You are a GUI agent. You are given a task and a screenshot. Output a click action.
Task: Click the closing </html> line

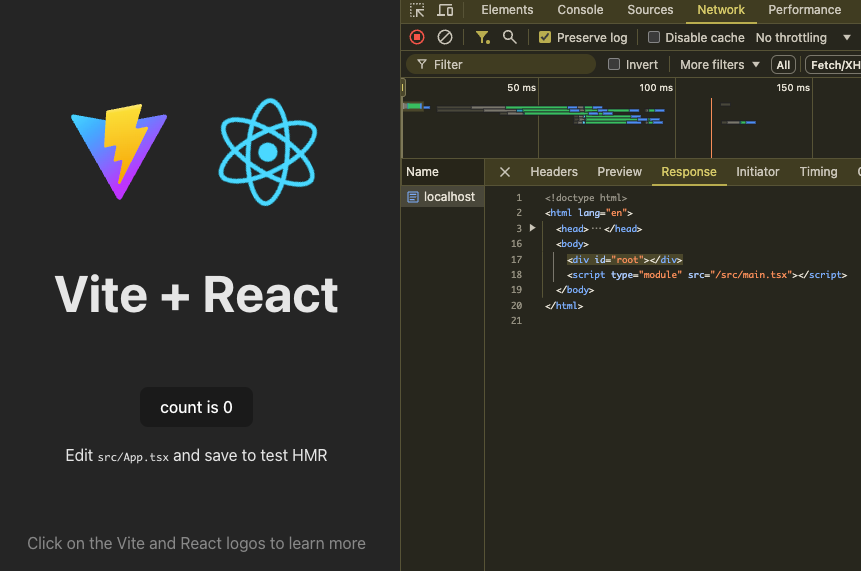563,306
